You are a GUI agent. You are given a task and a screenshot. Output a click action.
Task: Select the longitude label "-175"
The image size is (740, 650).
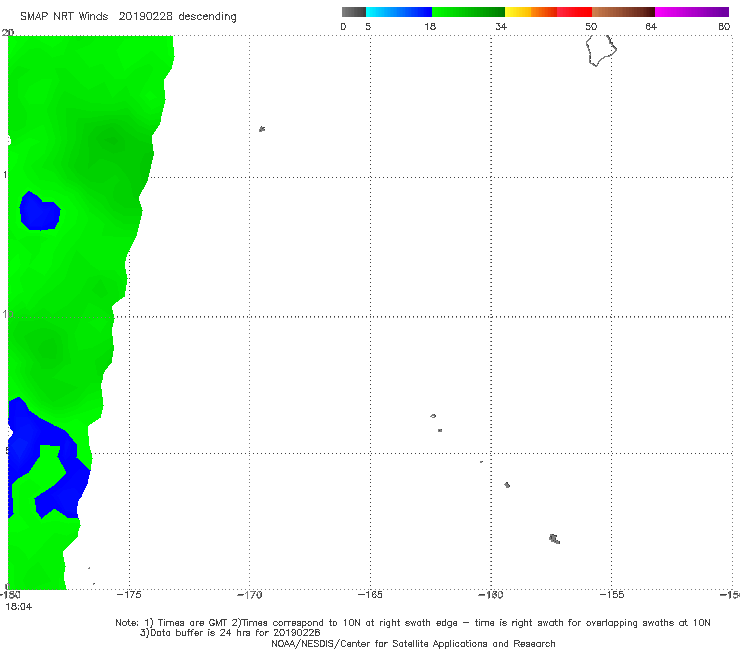pyautogui.click(x=129, y=595)
